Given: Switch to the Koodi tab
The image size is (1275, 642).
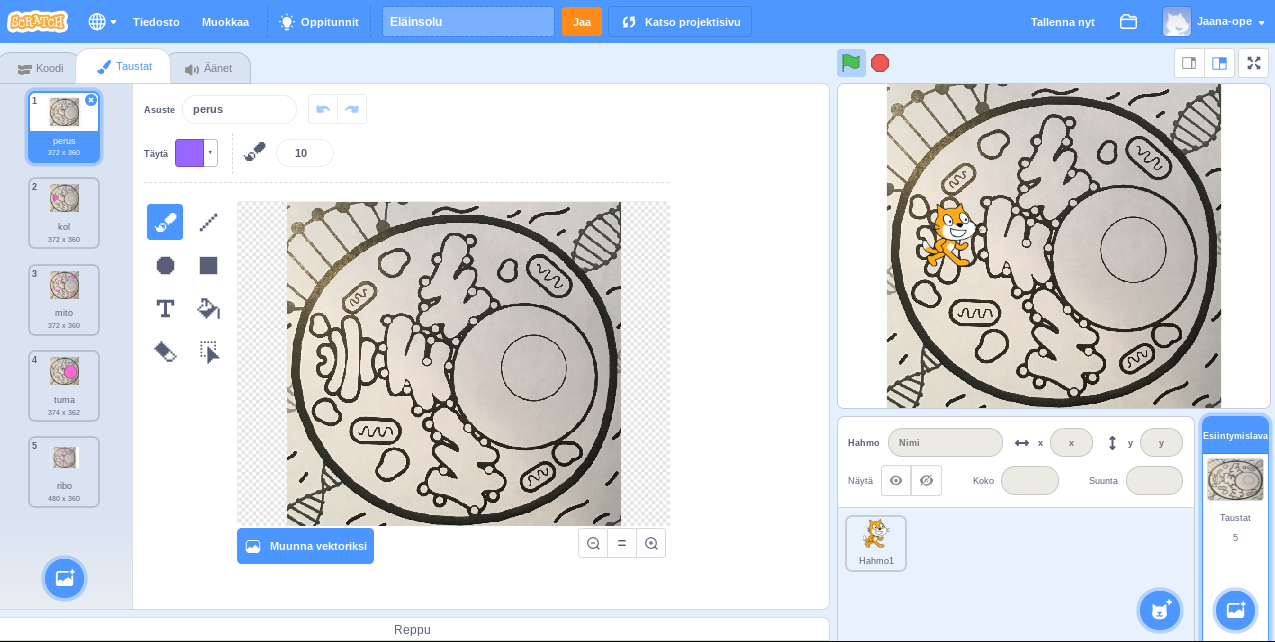Looking at the screenshot, I should [40, 68].
